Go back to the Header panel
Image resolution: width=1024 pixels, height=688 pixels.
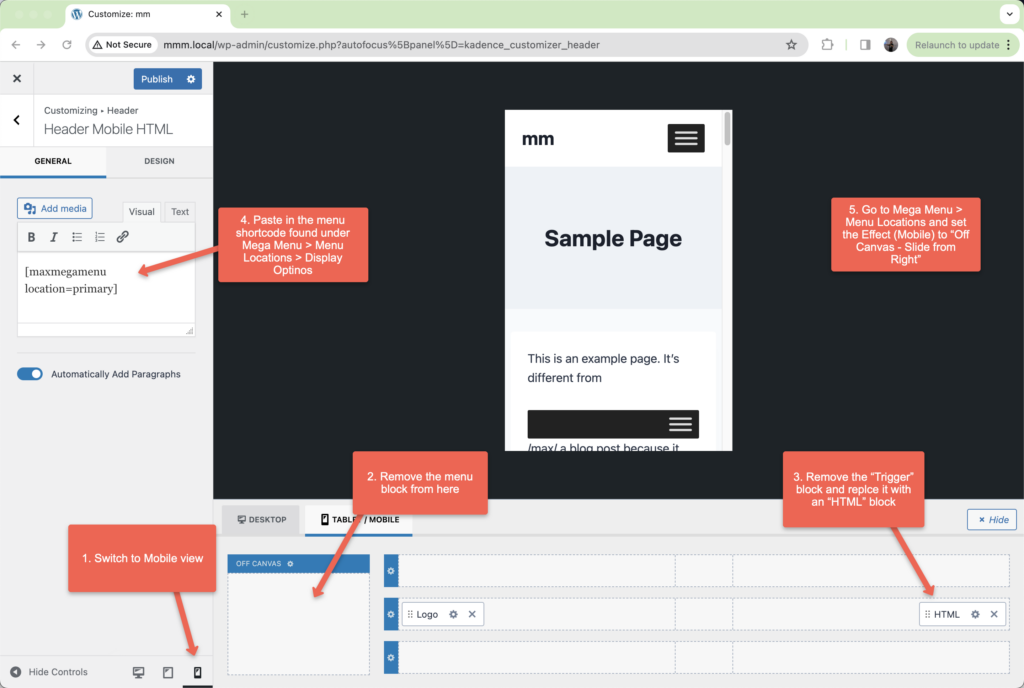(x=16, y=120)
